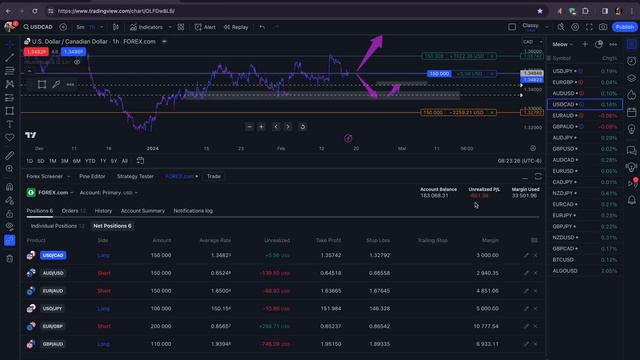This screenshot has height=360, width=640.
Task: Open the heart icons tool
Action: coord(9,138)
